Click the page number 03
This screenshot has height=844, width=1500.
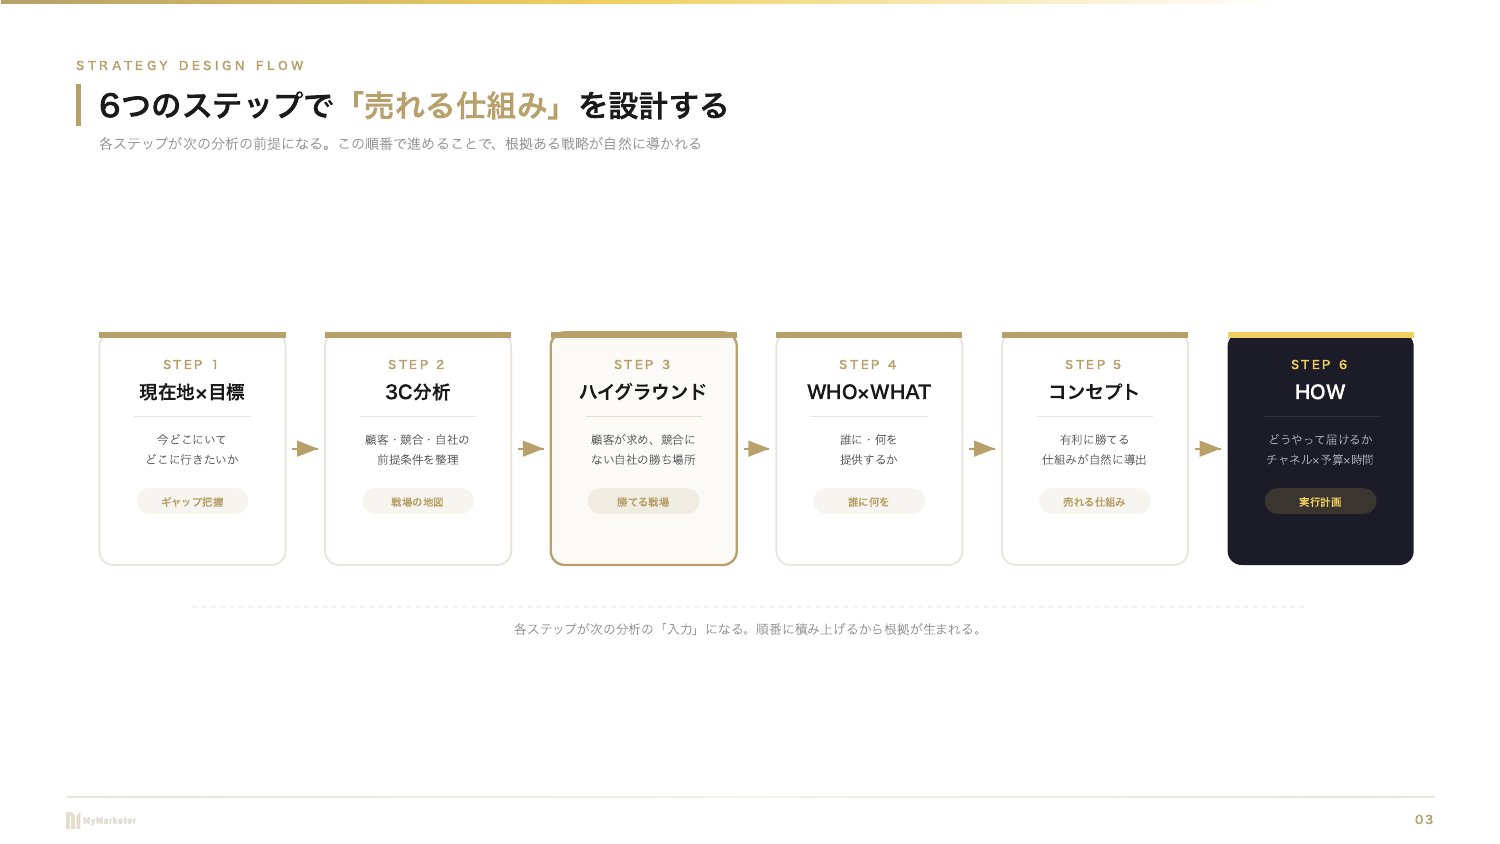pyautogui.click(x=1424, y=820)
